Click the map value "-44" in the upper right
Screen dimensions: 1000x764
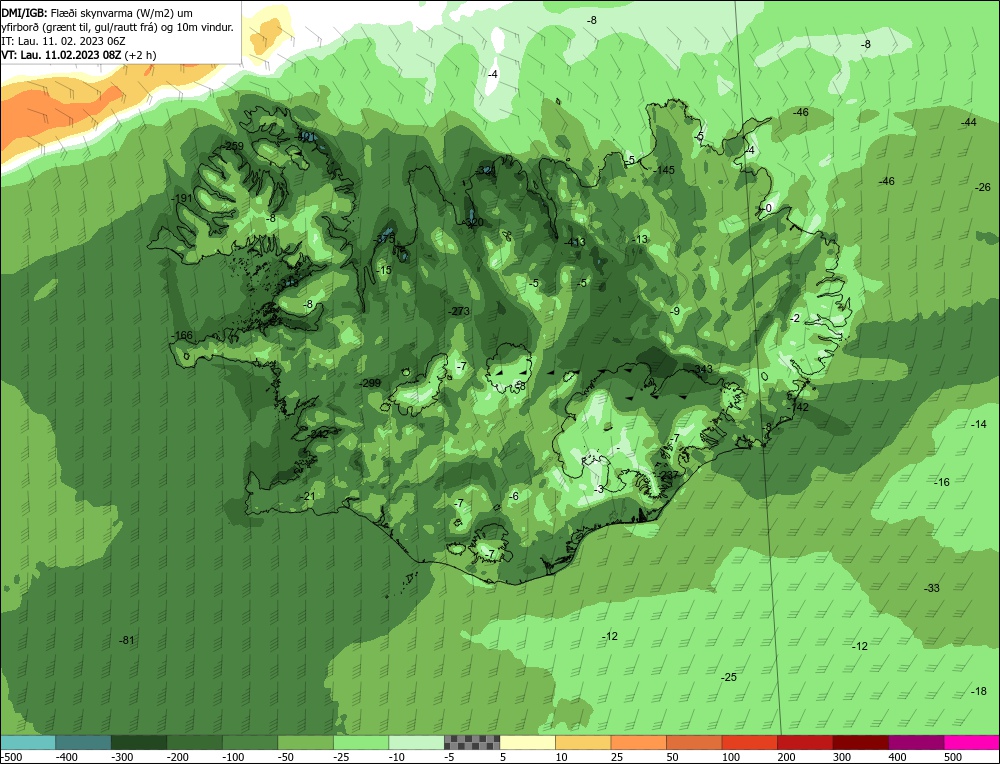(968, 122)
